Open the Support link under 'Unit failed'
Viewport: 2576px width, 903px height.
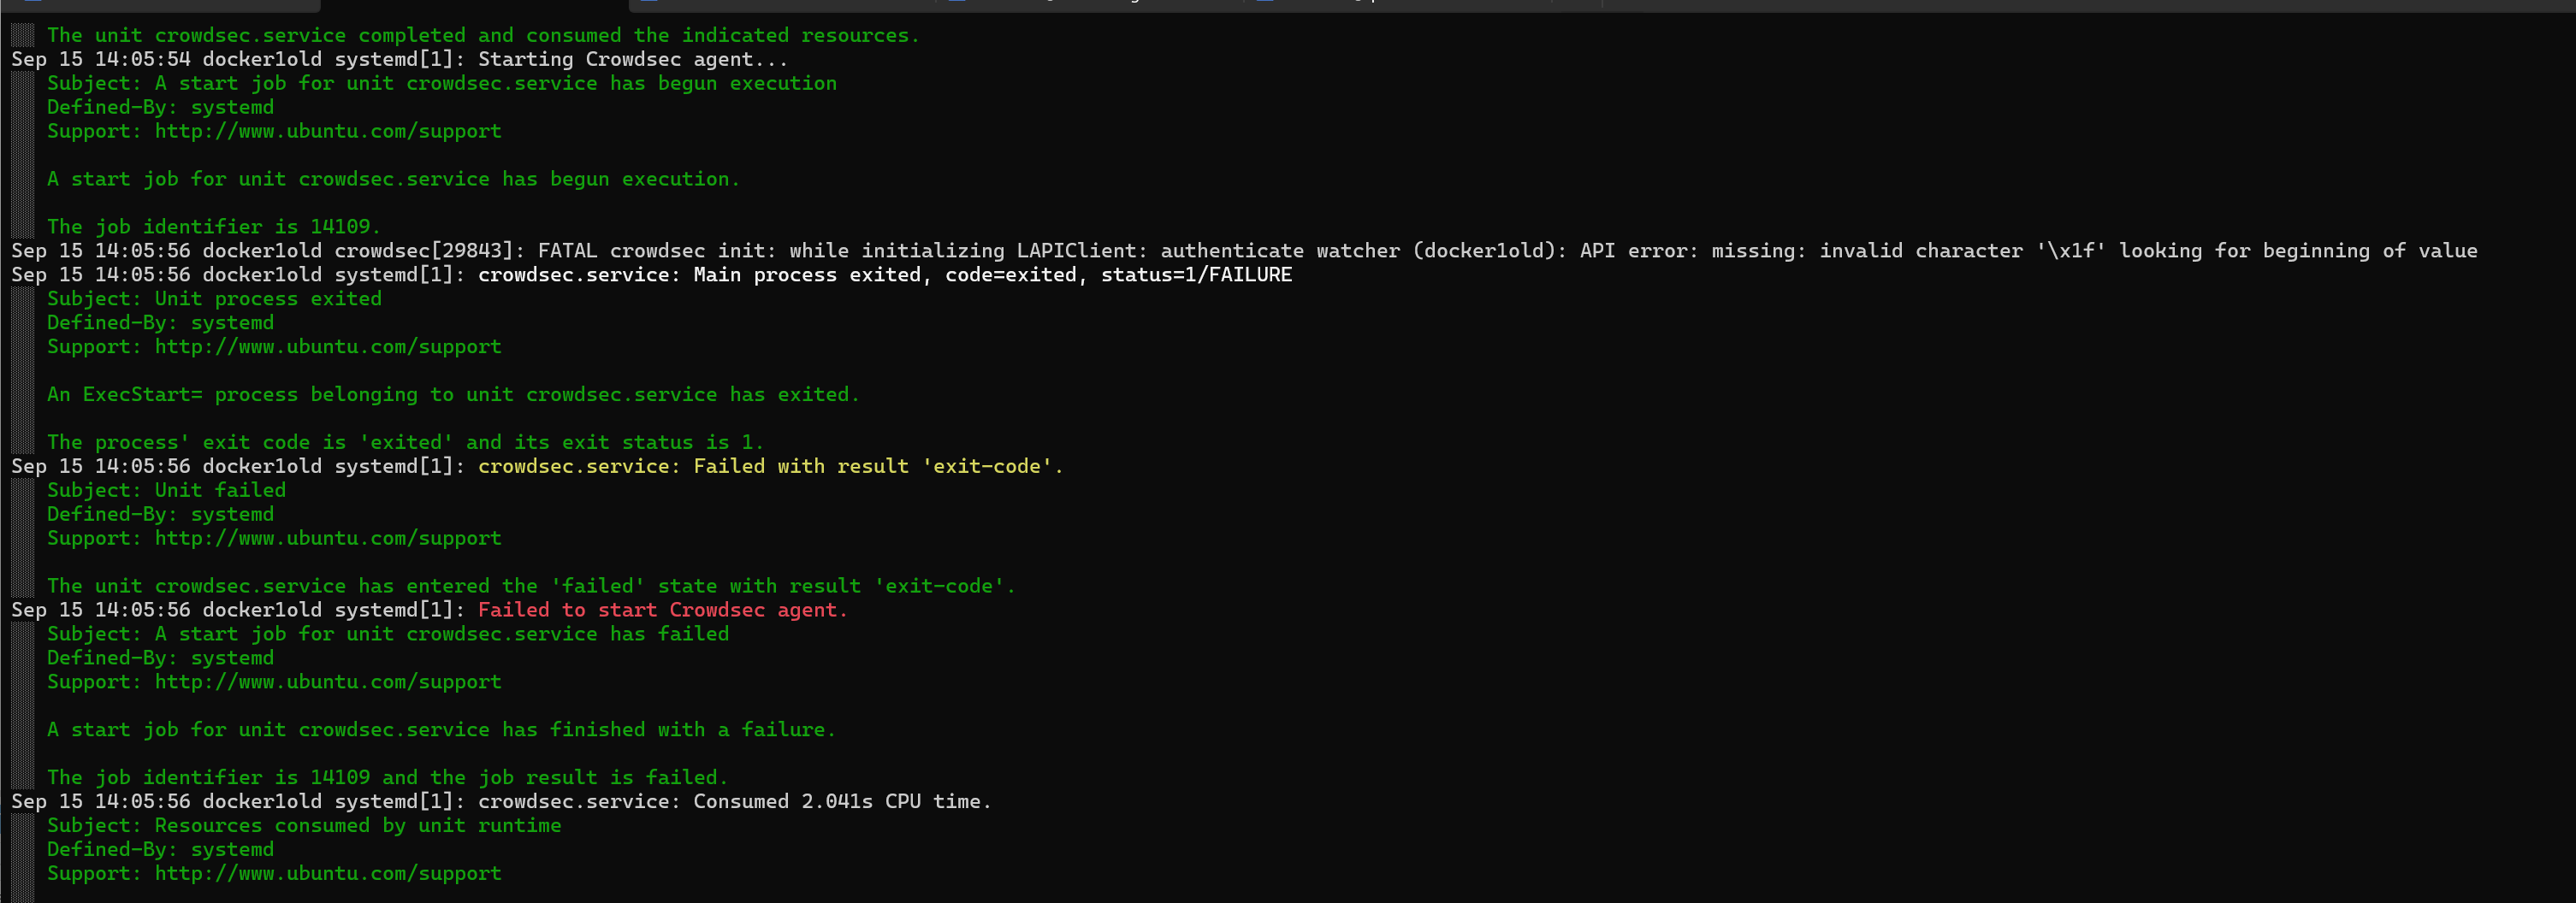point(327,538)
